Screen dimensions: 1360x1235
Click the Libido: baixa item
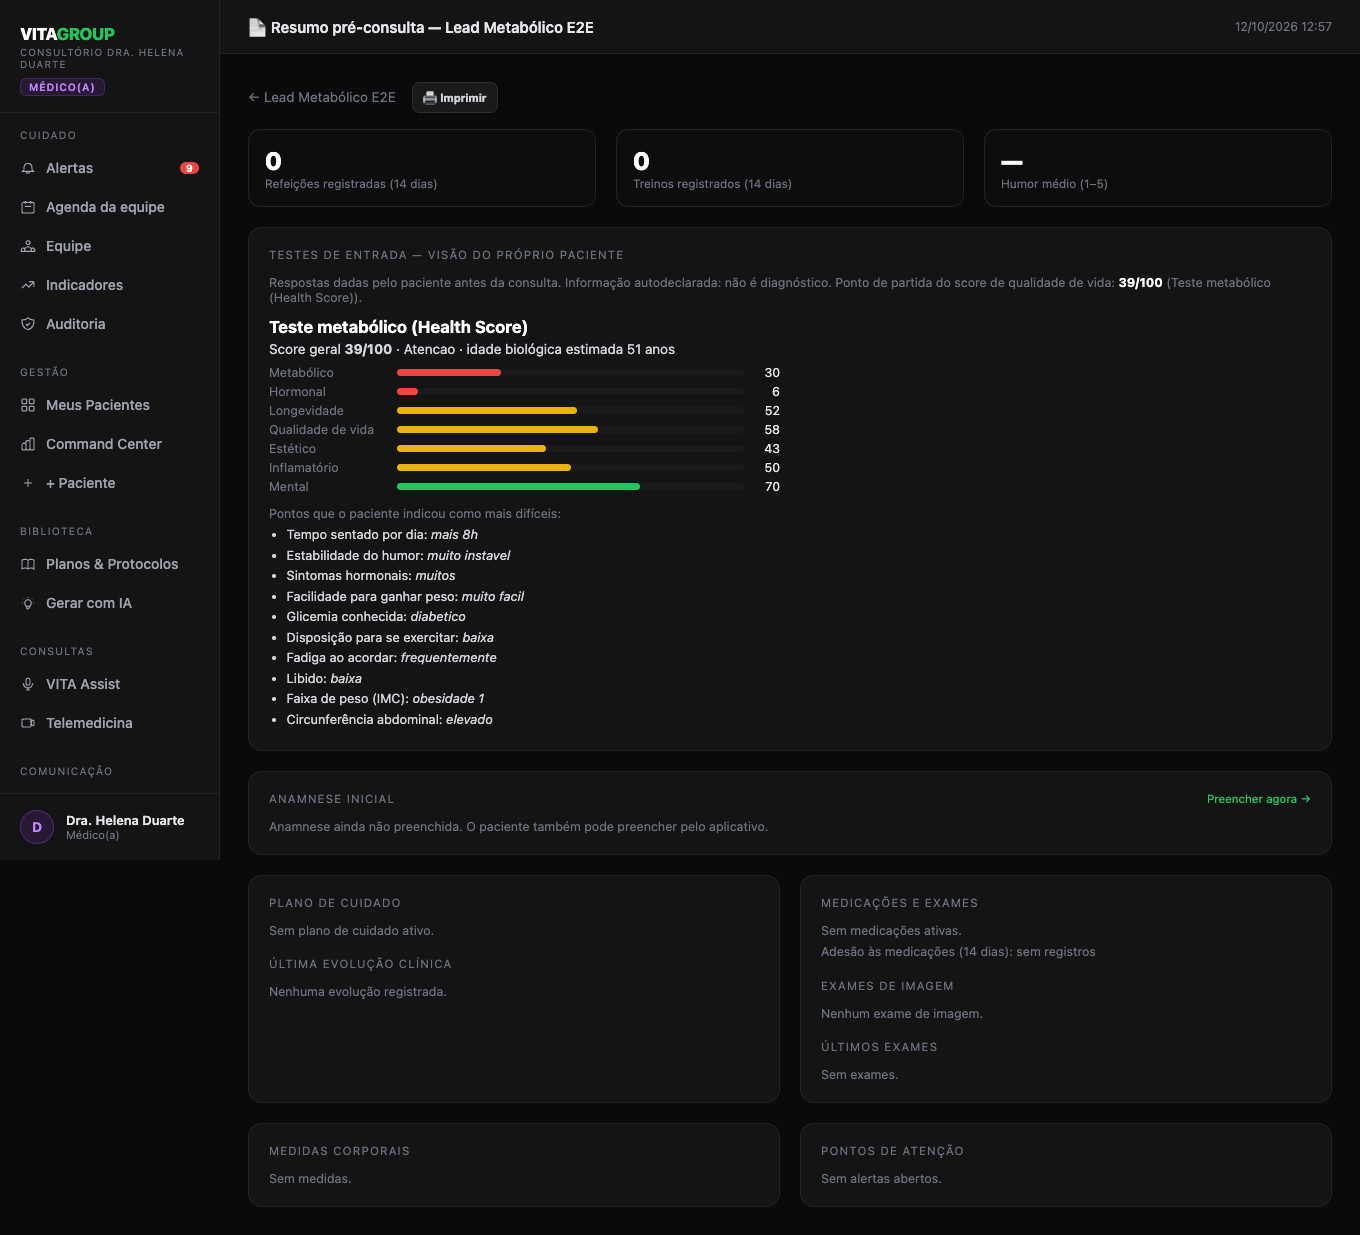(x=324, y=679)
